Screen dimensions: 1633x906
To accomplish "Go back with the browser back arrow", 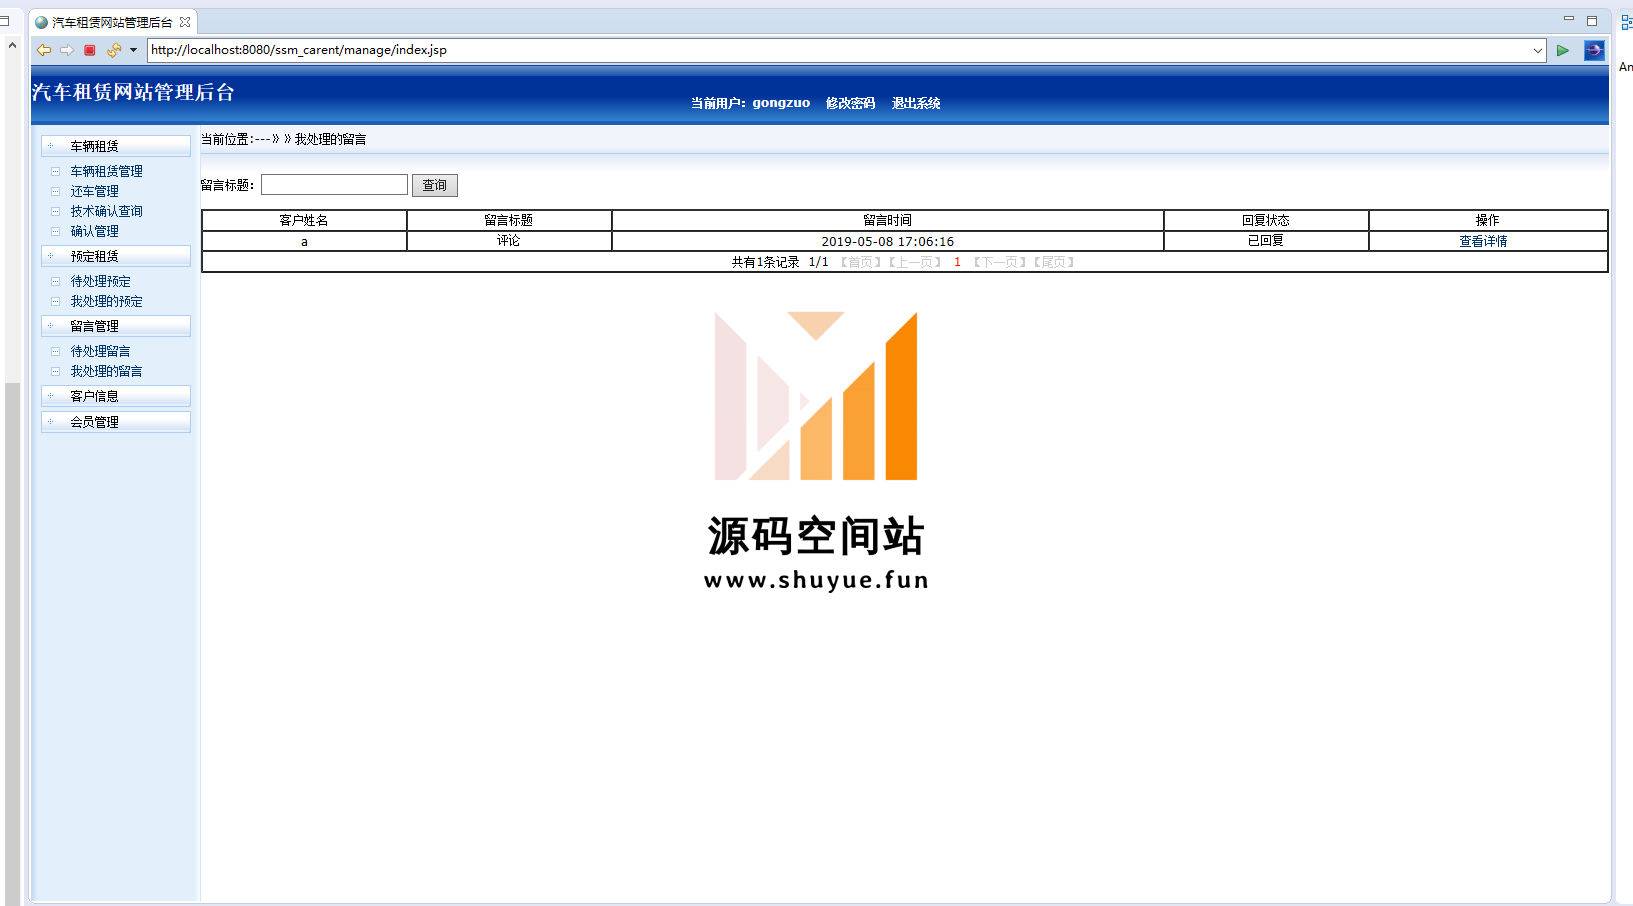I will pos(44,50).
